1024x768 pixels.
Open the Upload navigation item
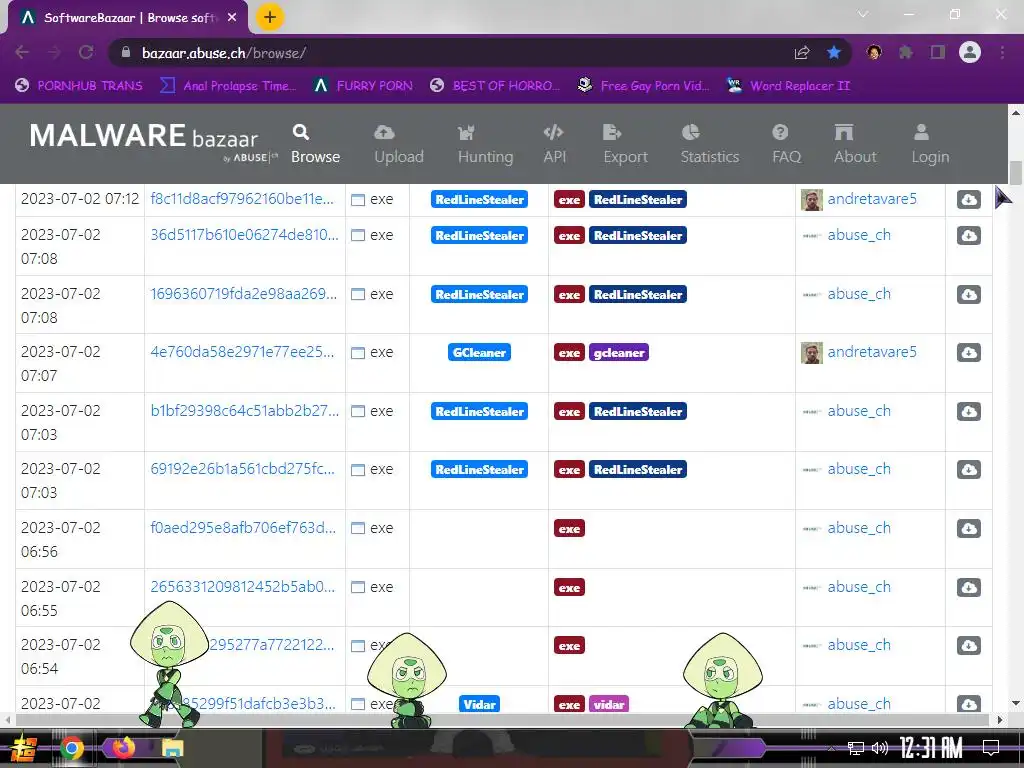tap(398, 144)
